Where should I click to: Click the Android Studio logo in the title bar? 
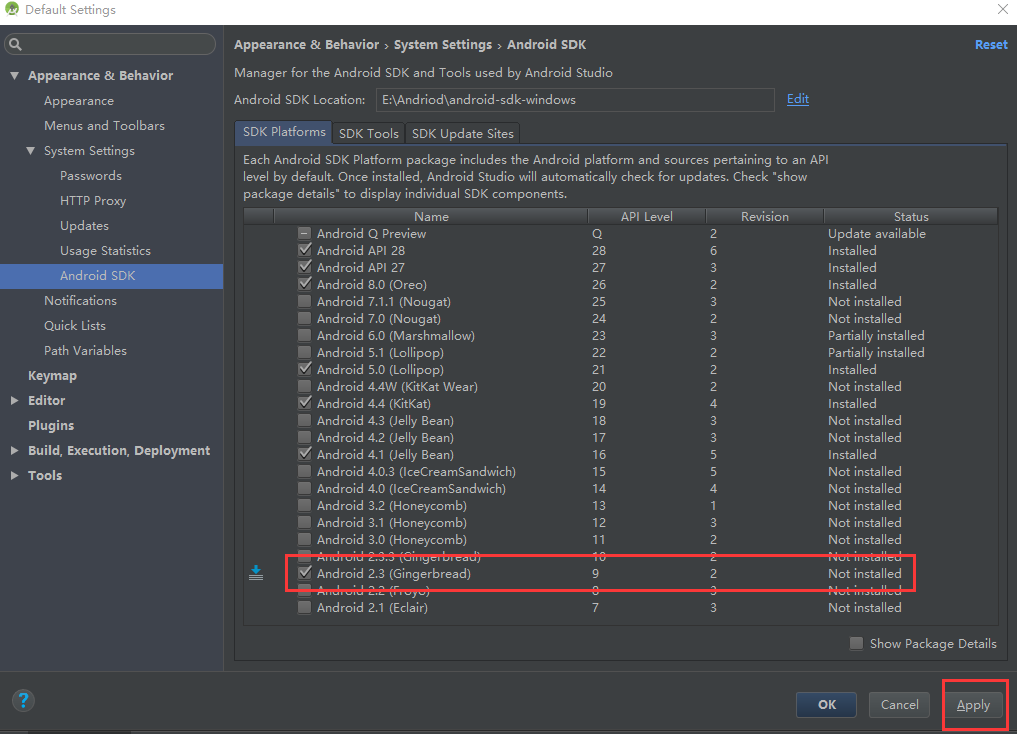pyautogui.click(x=10, y=9)
